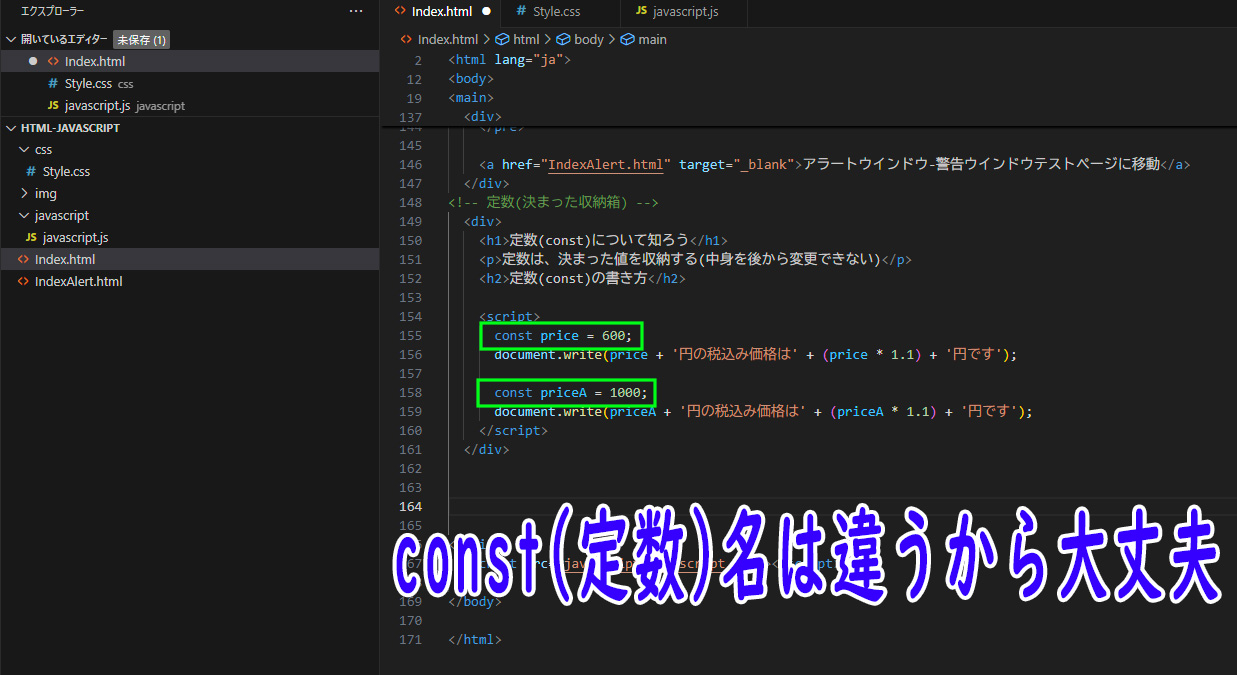Click the '</body>' closing tag line
This screenshot has width=1237, height=675.
[475, 602]
